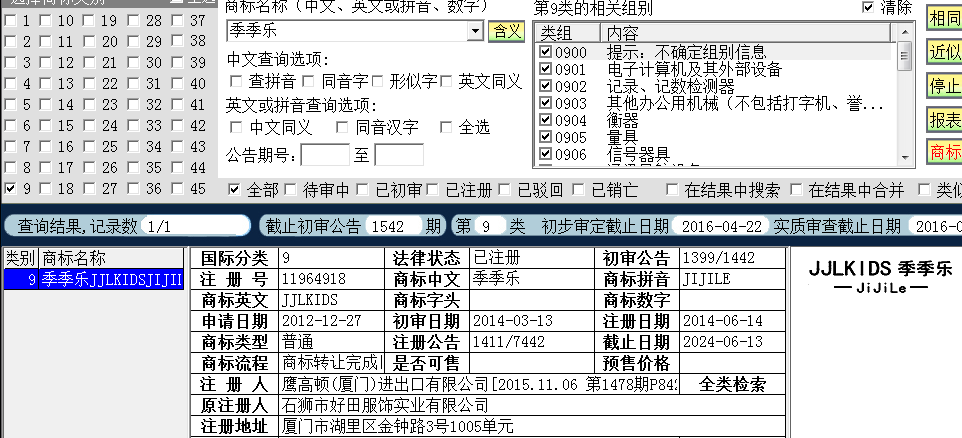The height and width of the screenshot is (438, 962).
Task: Click the 内容 column header
Action: [x=746, y=33]
